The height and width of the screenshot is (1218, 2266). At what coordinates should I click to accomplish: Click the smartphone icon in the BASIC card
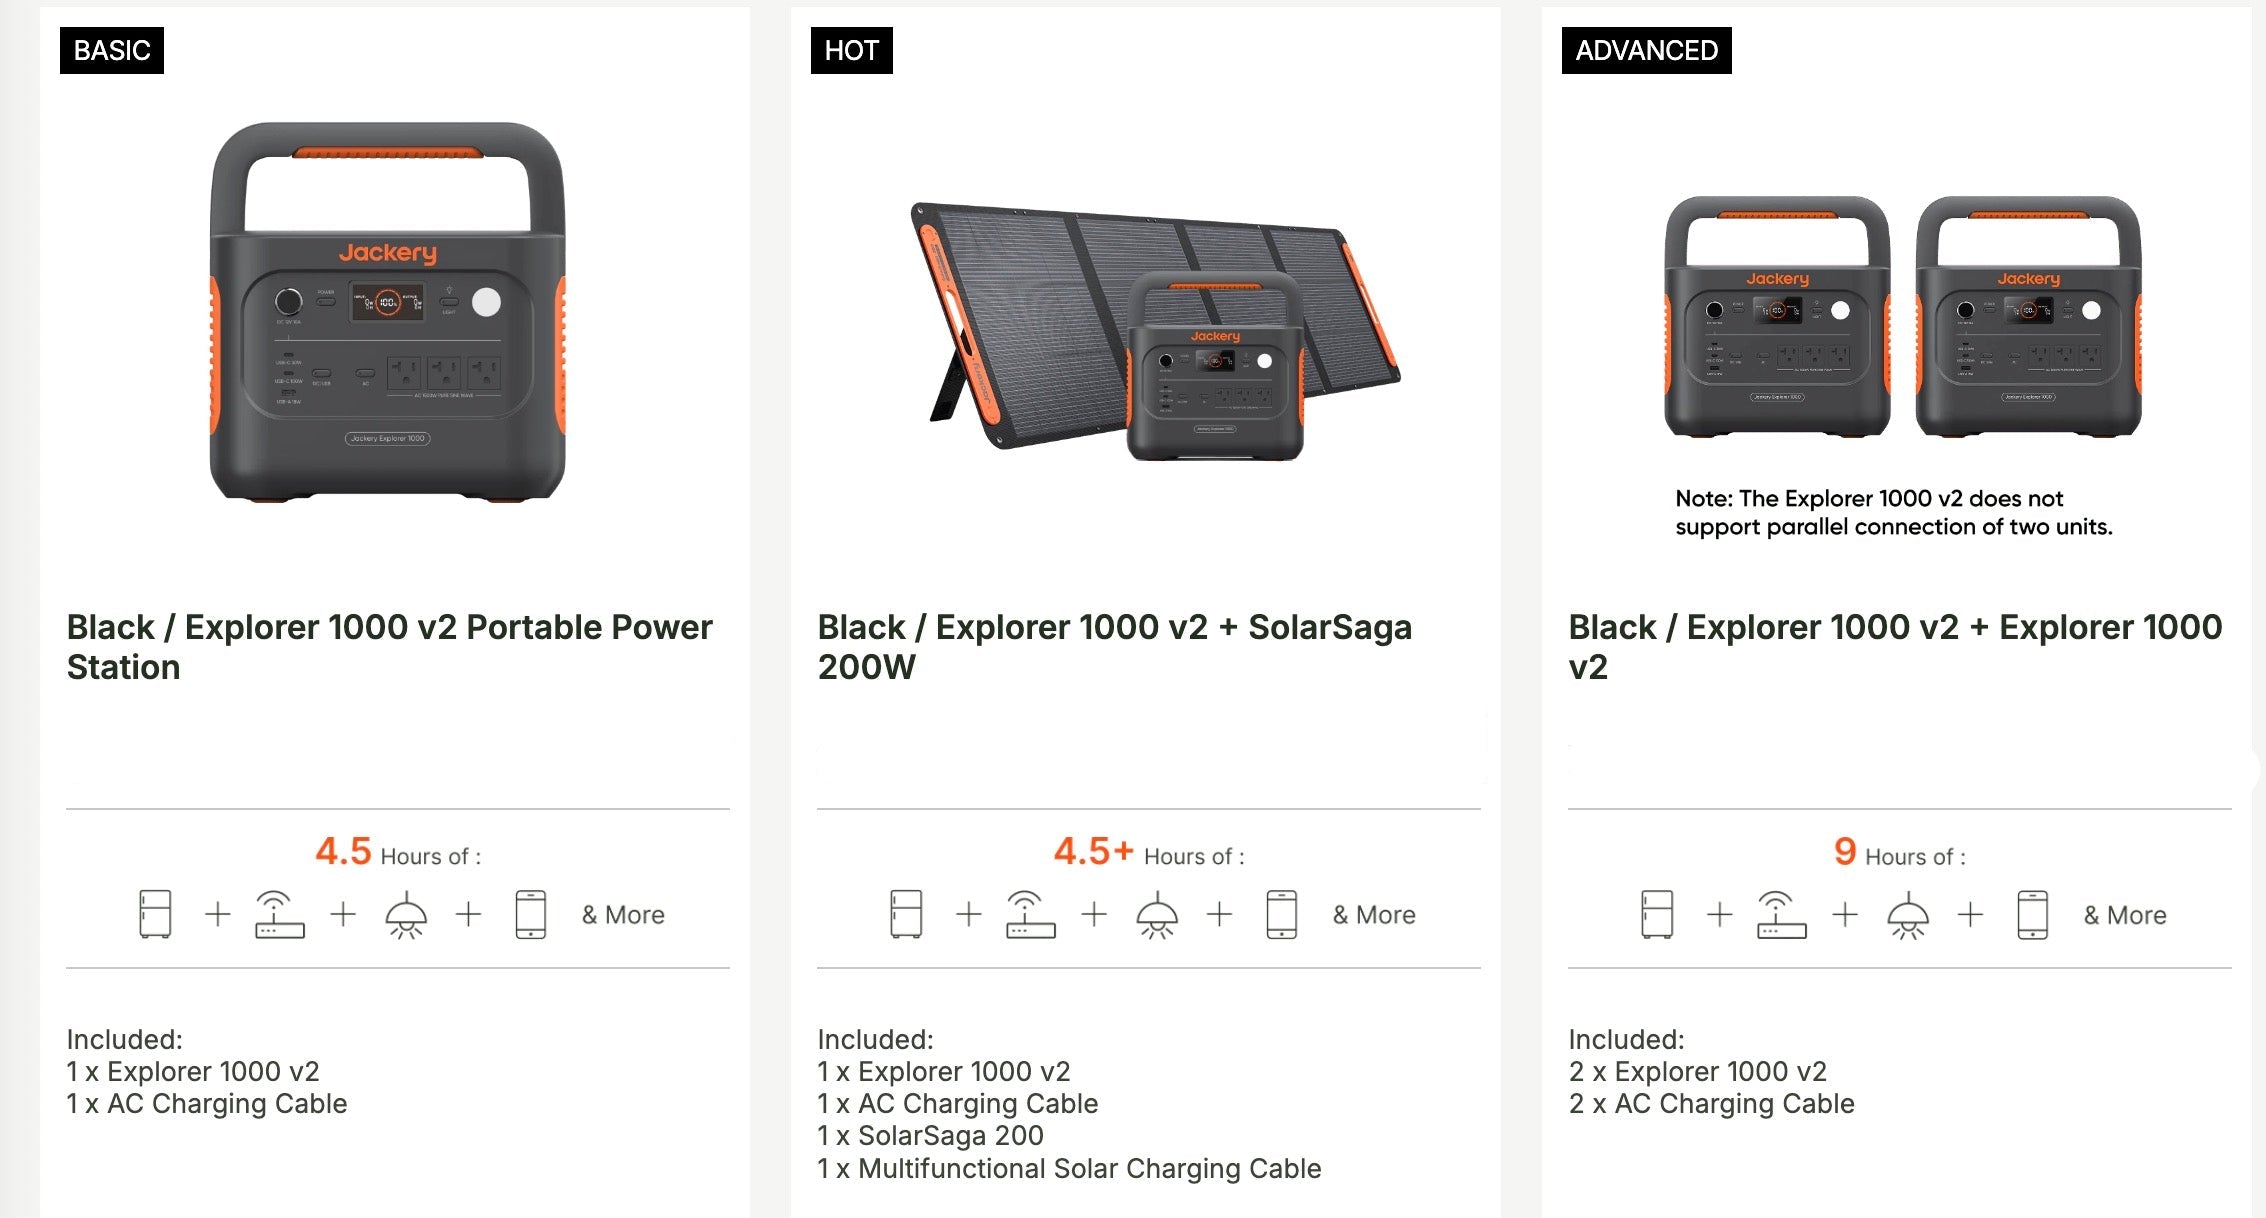coord(531,914)
